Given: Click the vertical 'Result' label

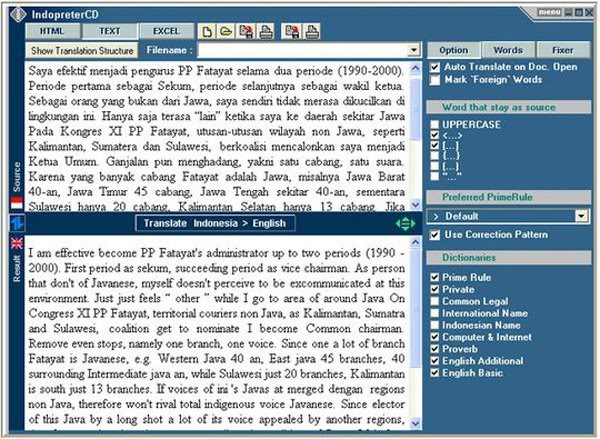Looking at the screenshot, I should 16,269.
